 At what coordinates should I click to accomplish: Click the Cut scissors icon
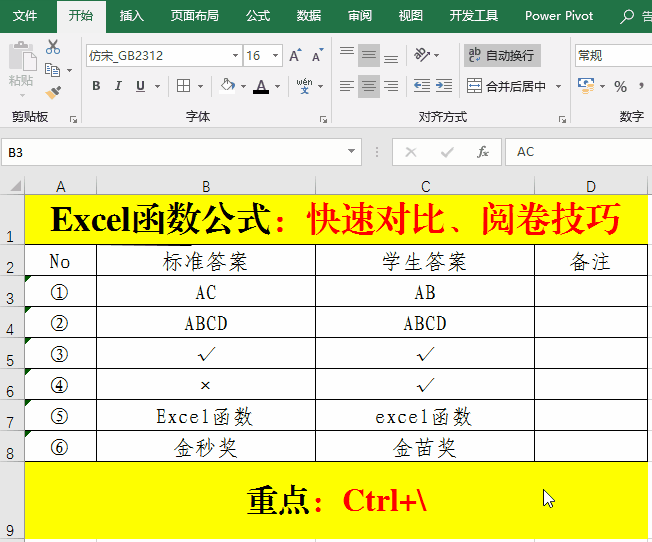click(53, 47)
